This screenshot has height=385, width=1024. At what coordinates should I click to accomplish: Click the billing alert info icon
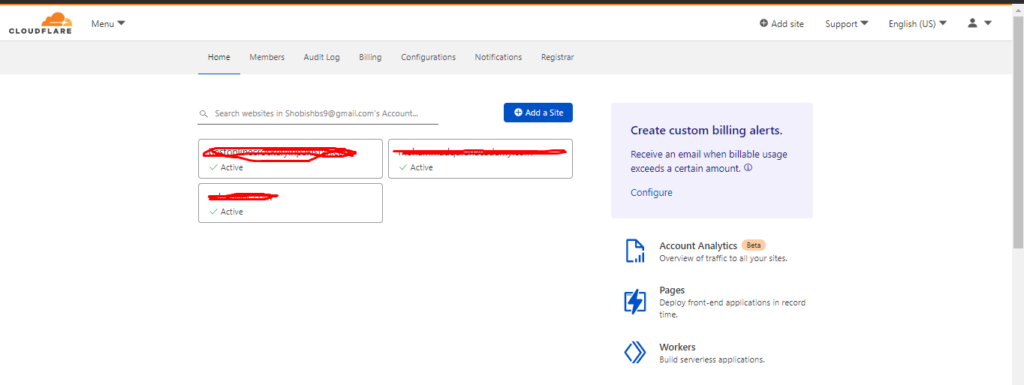pyautogui.click(x=748, y=168)
